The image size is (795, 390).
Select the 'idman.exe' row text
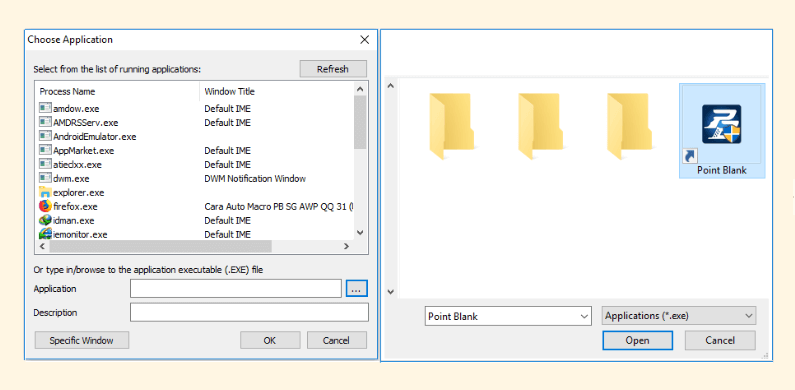pos(74,221)
